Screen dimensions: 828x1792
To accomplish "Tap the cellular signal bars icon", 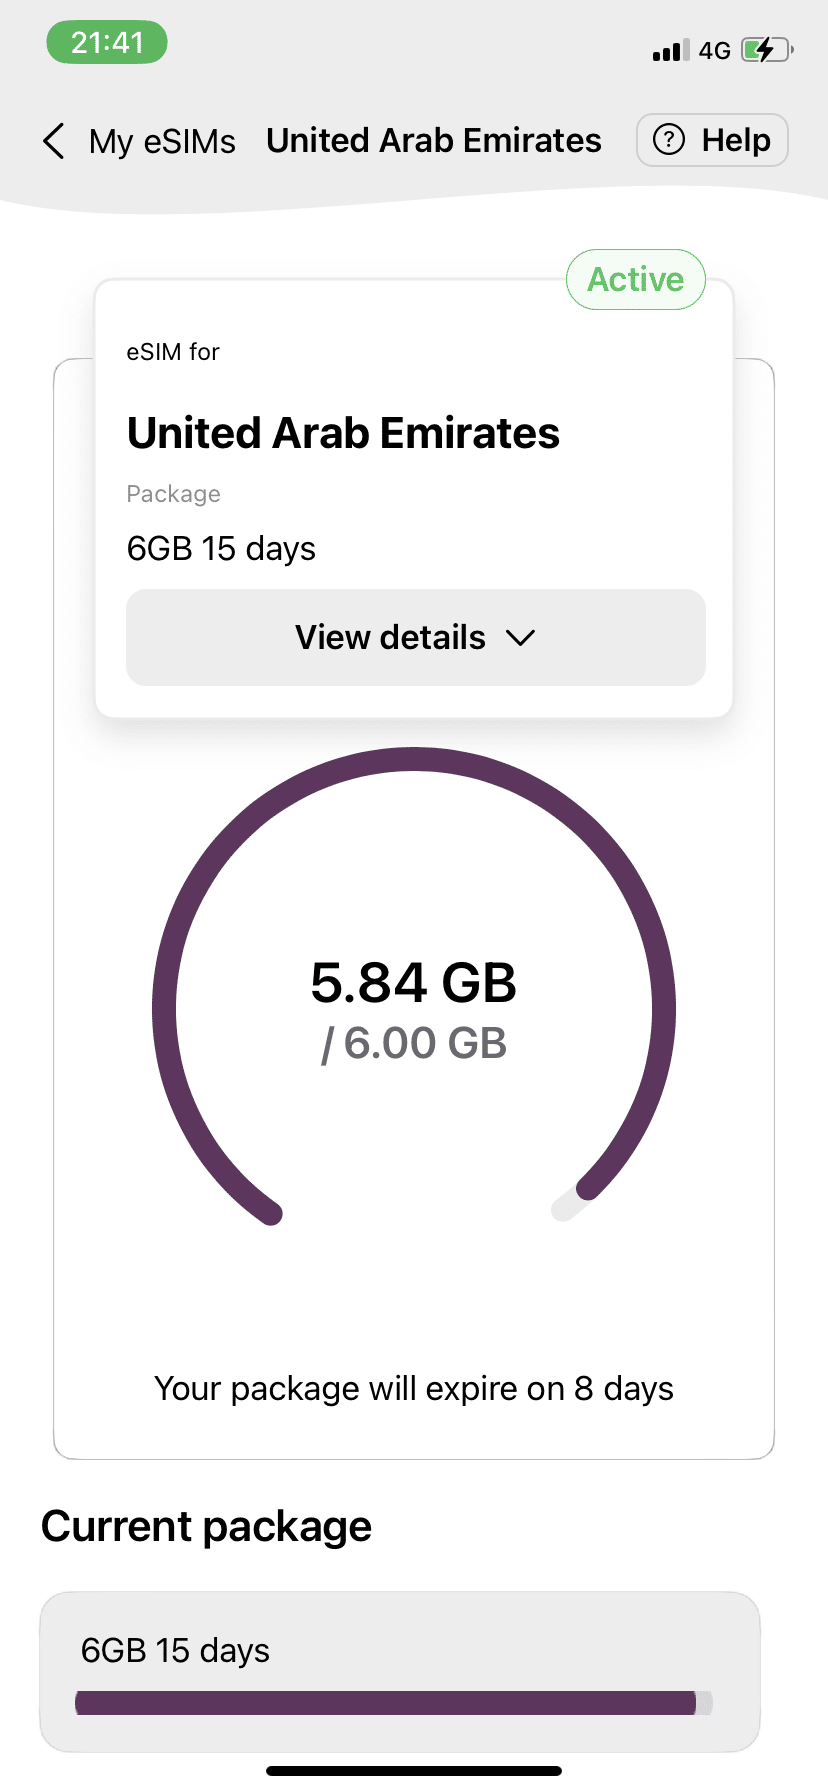I will [671, 51].
